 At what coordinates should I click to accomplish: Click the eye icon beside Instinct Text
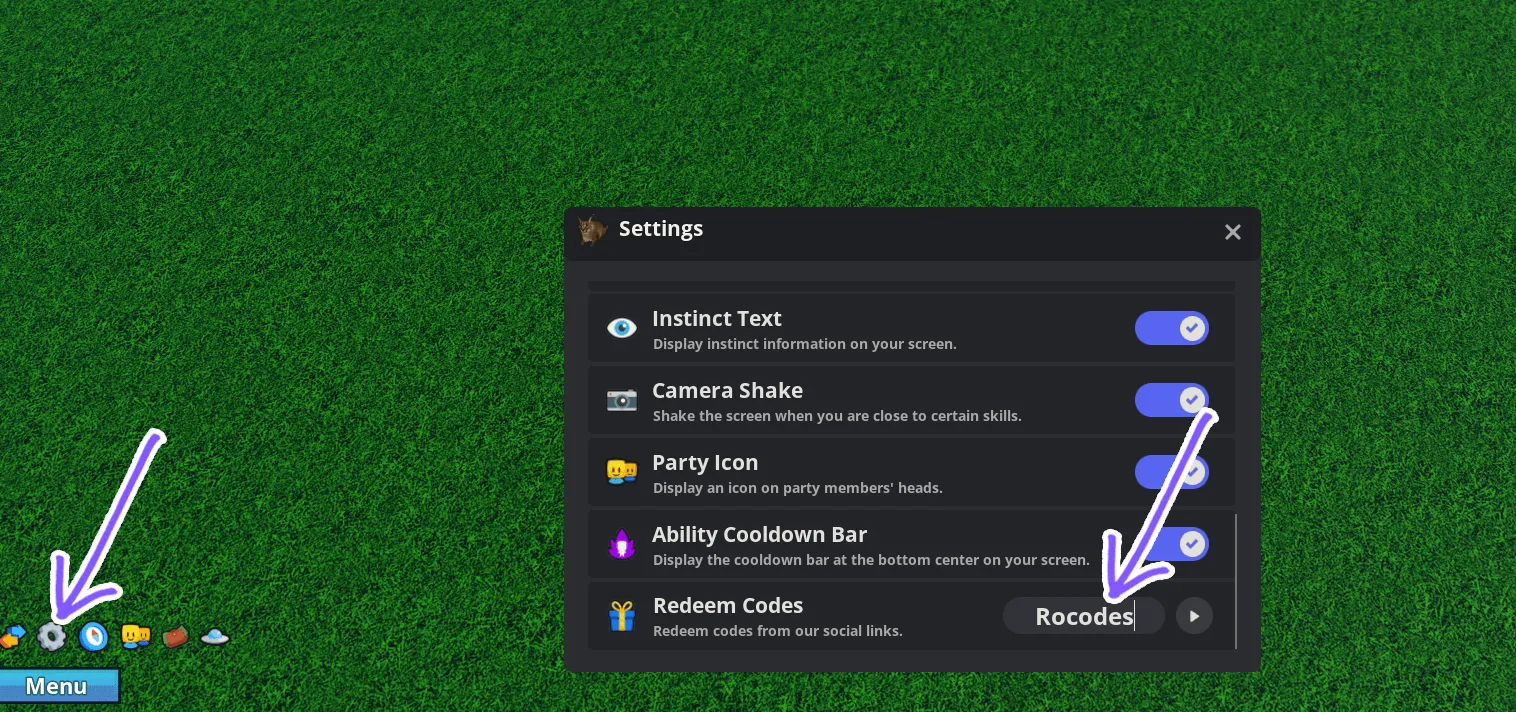point(622,328)
